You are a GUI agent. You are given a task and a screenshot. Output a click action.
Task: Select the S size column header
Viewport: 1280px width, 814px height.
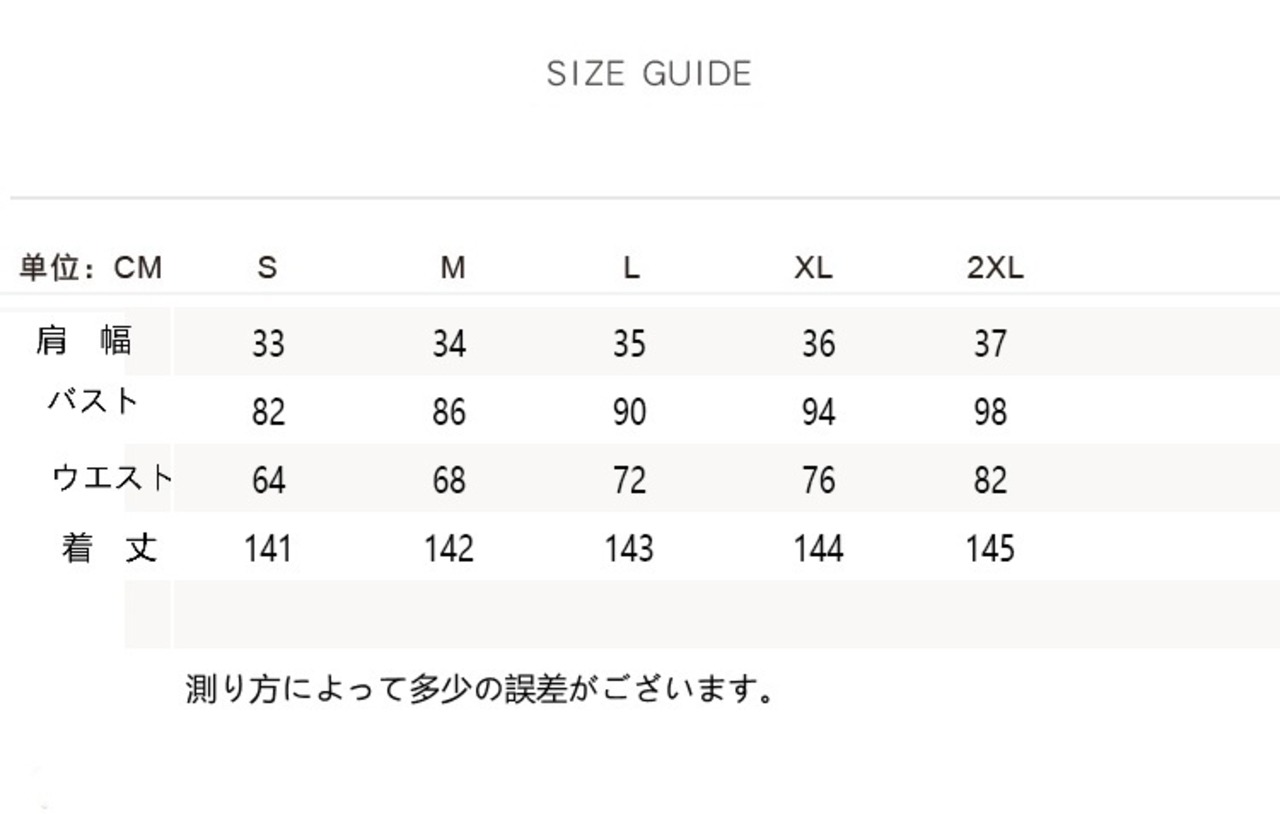267,268
